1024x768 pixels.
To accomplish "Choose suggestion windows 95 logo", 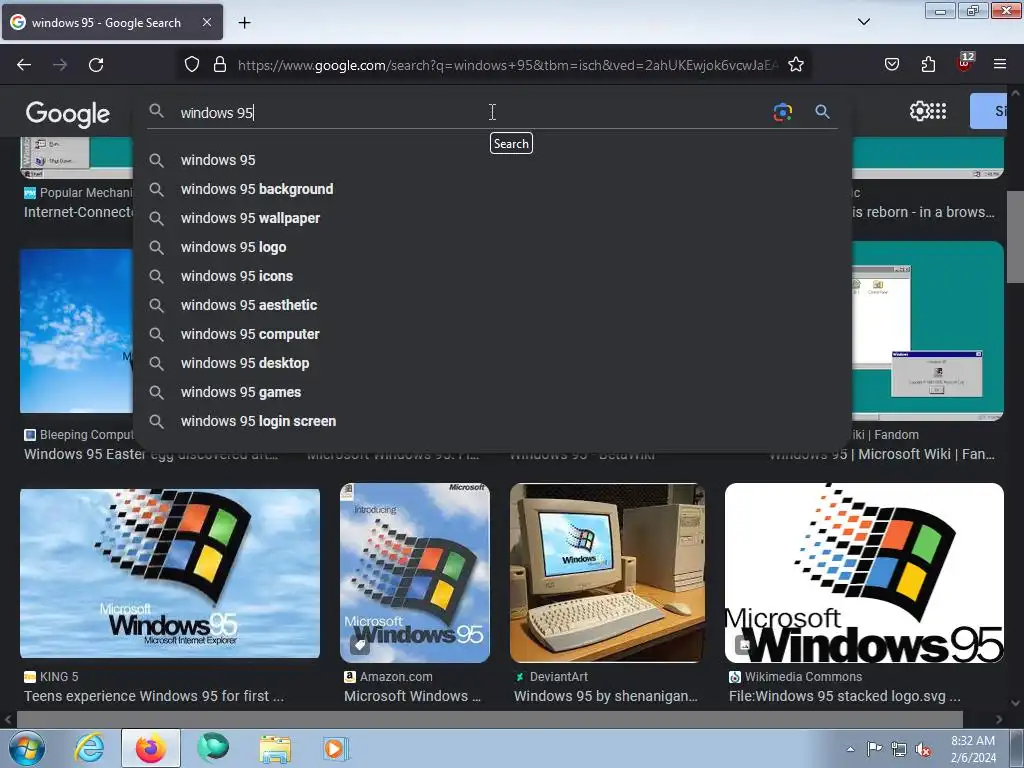I will [x=492, y=247].
